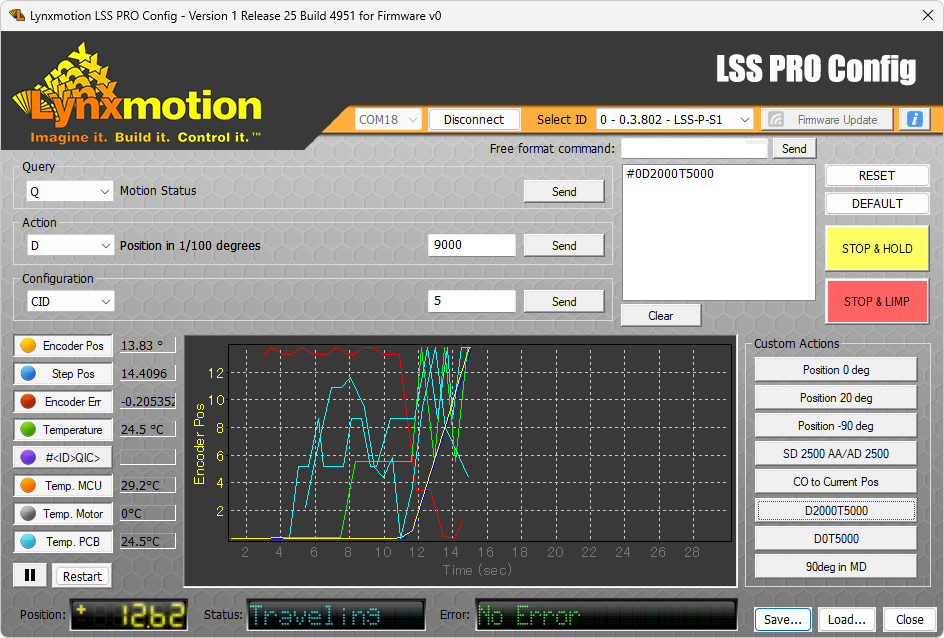Click the blue info icon button
The image size is (944, 638).
pos(914,119)
